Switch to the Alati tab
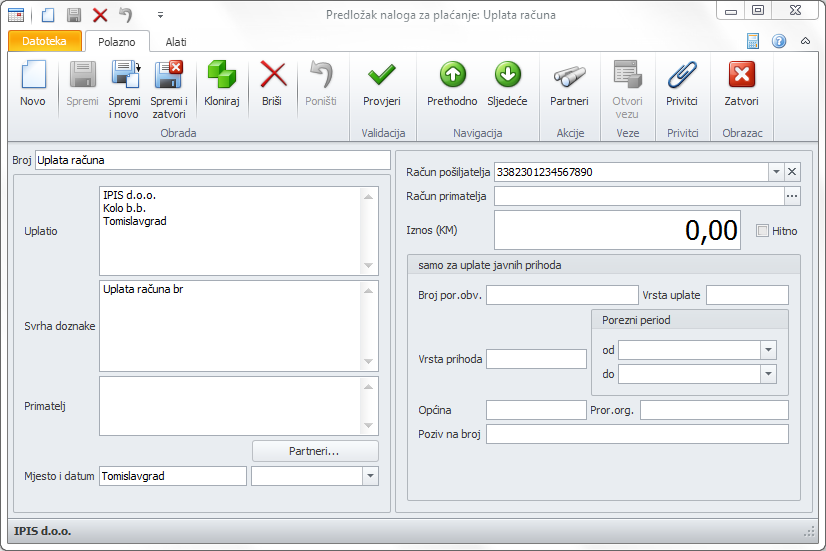826x551 pixels. [x=176, y=42]
